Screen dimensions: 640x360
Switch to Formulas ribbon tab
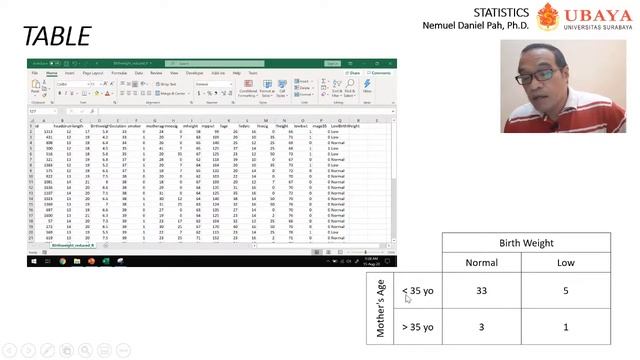119,73
